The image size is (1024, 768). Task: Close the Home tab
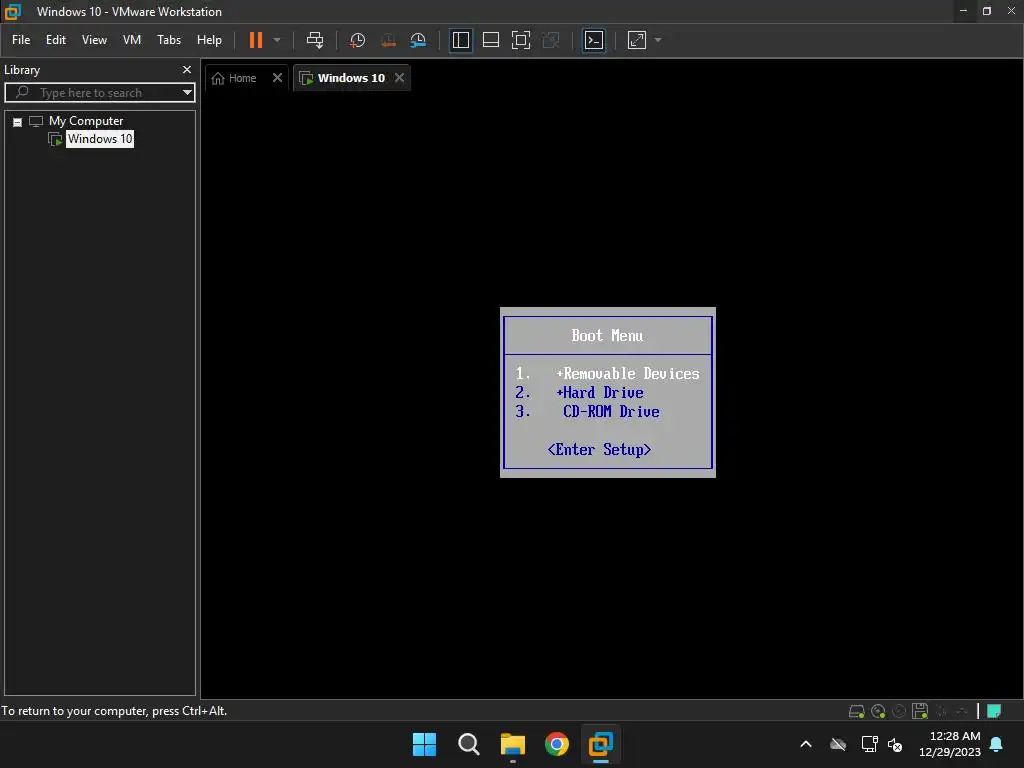278,78
